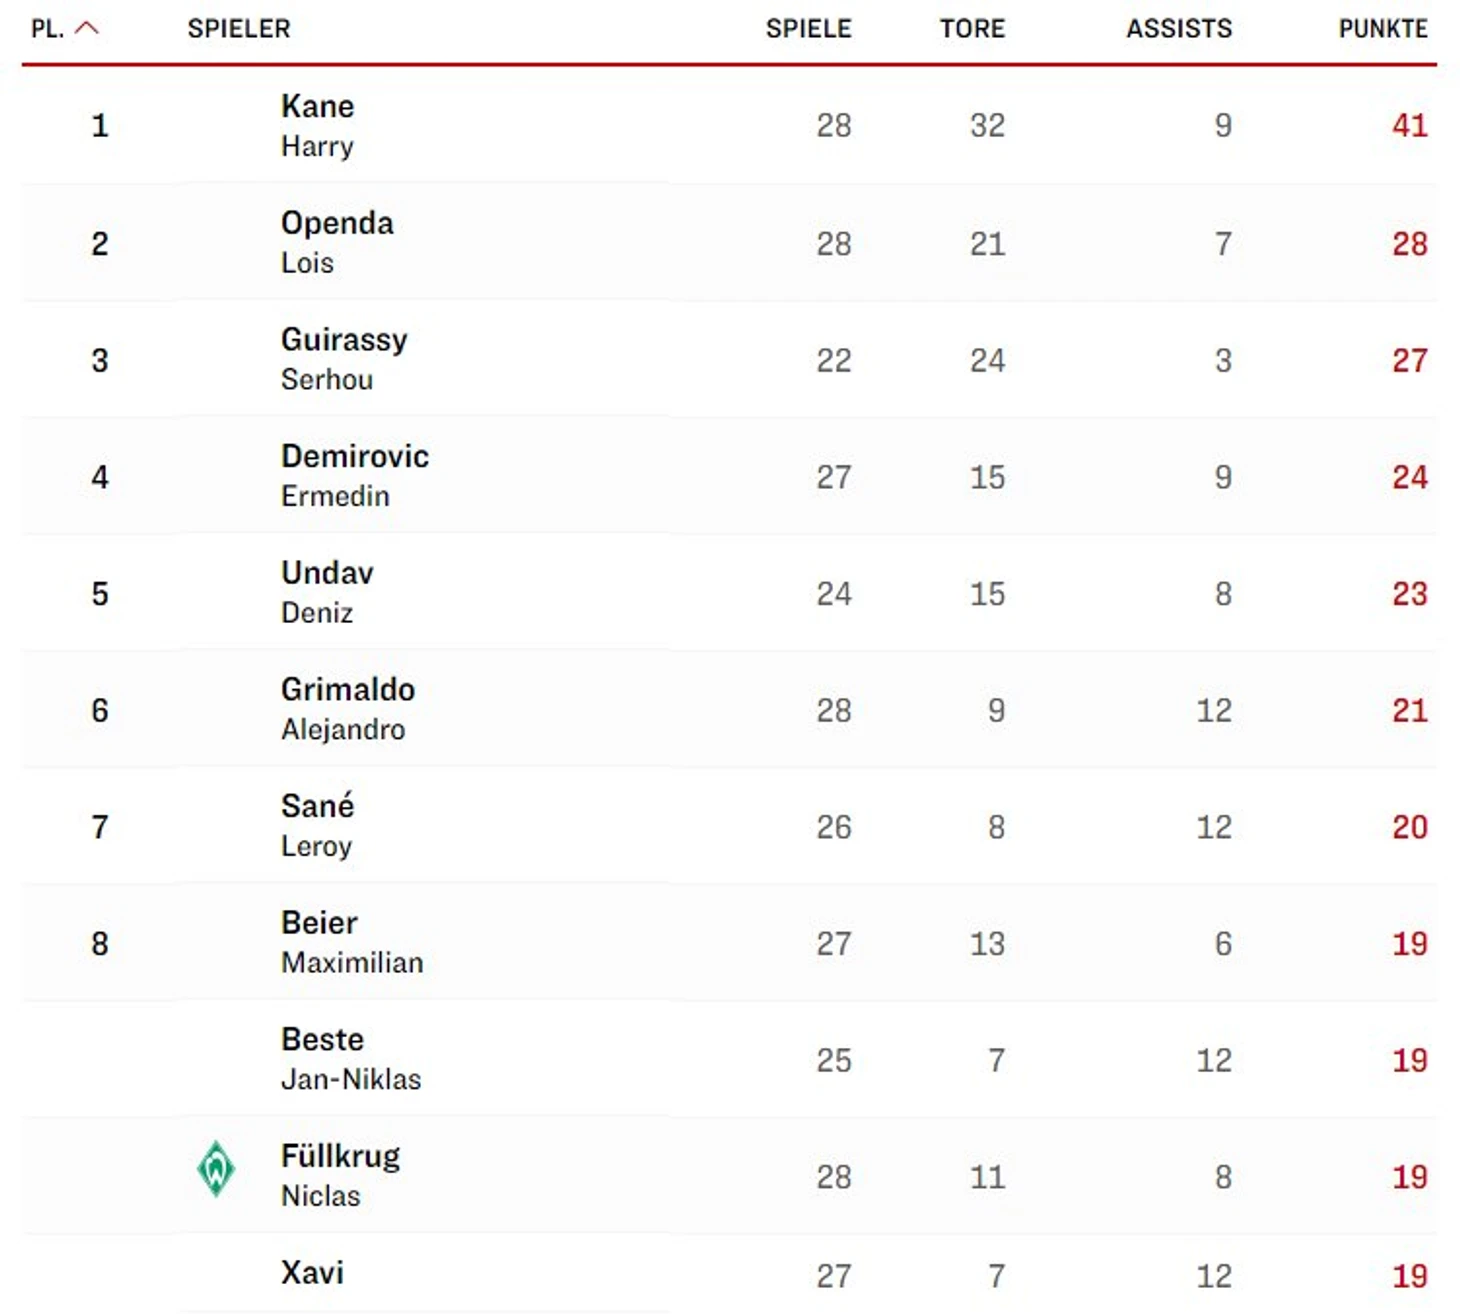Viewport: 1460px width, 1314px height.
Task: Click on Deniz Undav's name
Action: (327, 592)
